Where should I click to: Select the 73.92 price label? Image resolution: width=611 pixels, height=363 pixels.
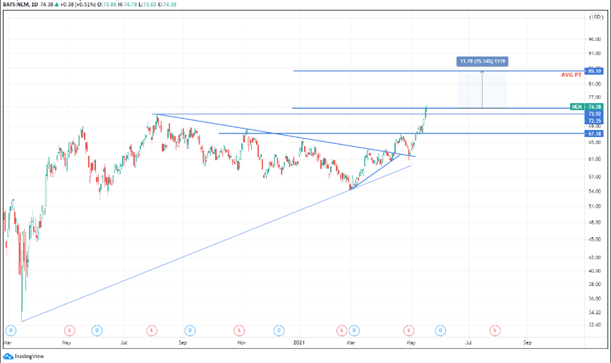(594, 114)
